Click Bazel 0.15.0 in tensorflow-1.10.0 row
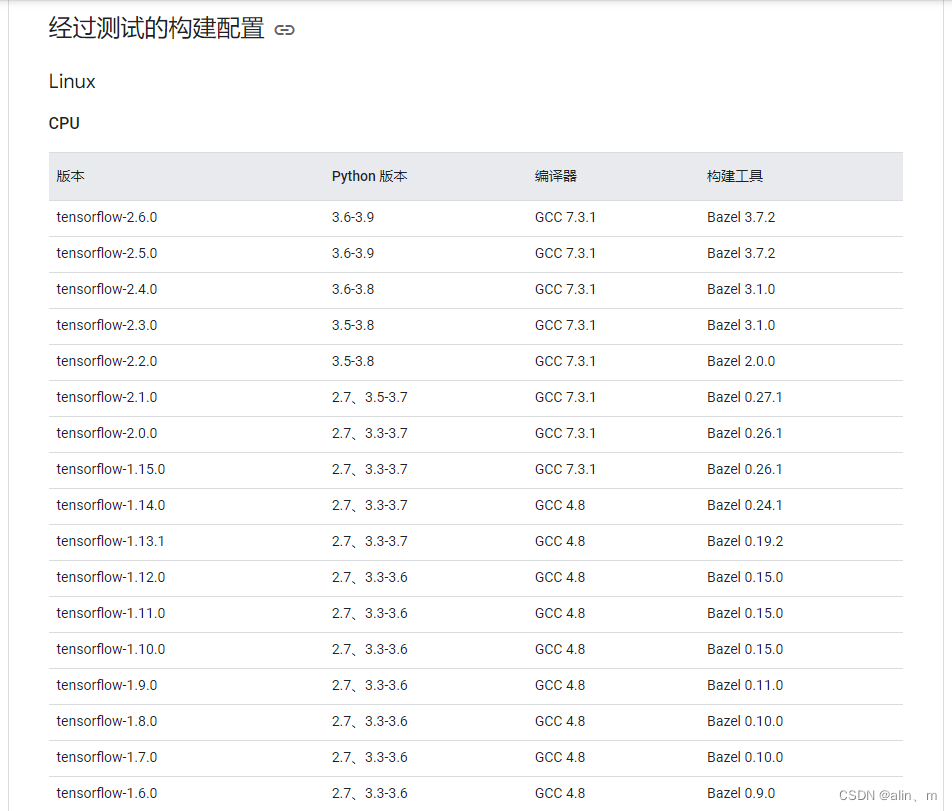Image resolution: width=952 pixels, height=811 pixels. [x=745, y=649]
